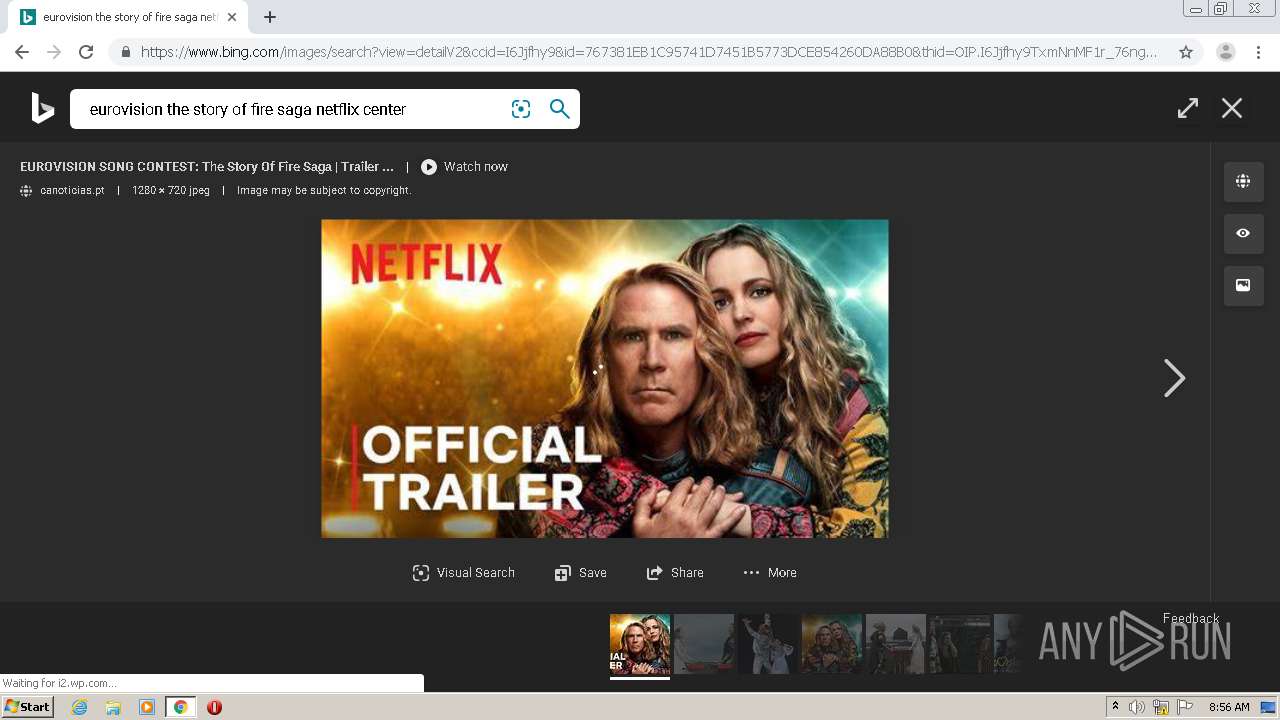Screen dimensions: 1280x720
Task: Click the main Netflix trailer image
Action: 604,379
